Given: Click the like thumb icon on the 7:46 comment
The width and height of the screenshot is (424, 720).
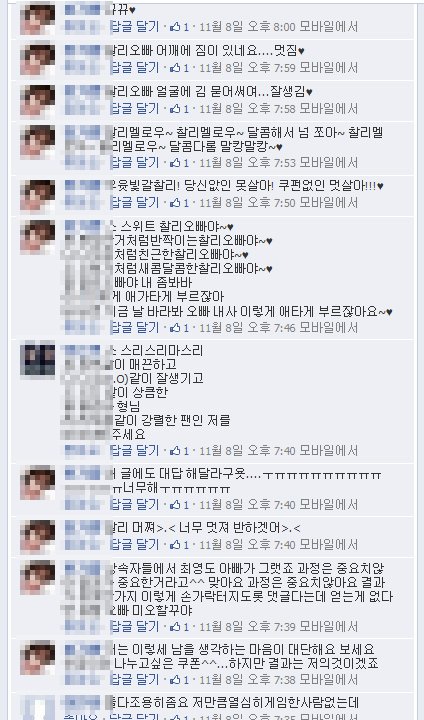Looking at the screenshot, I should click(175, 328).
